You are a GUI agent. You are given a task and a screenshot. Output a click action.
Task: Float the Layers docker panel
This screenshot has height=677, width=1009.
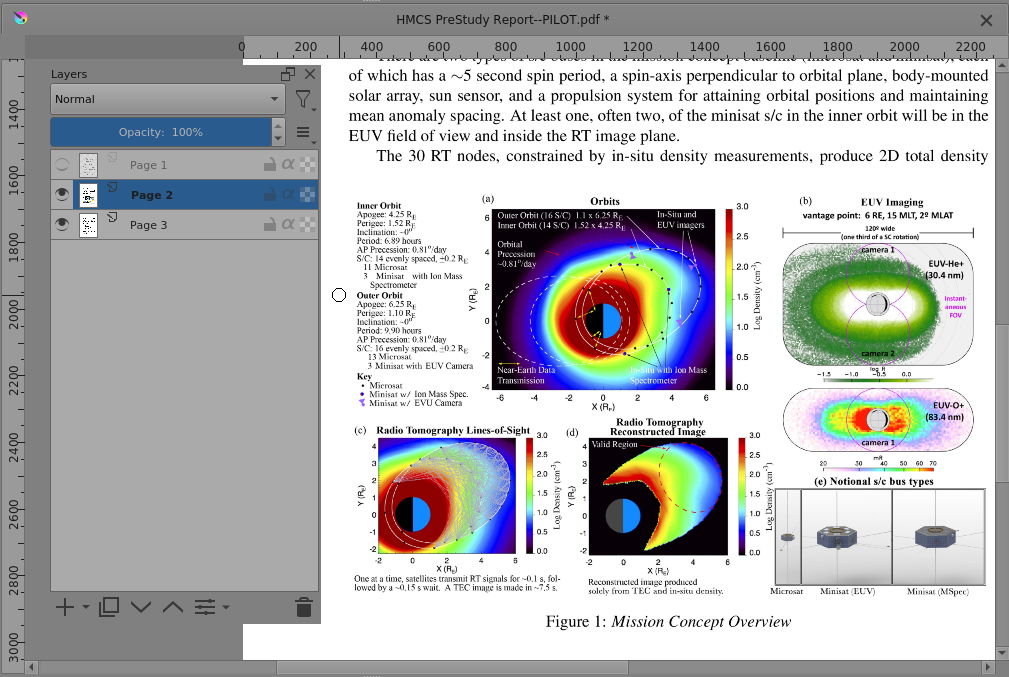click(288, 74)
